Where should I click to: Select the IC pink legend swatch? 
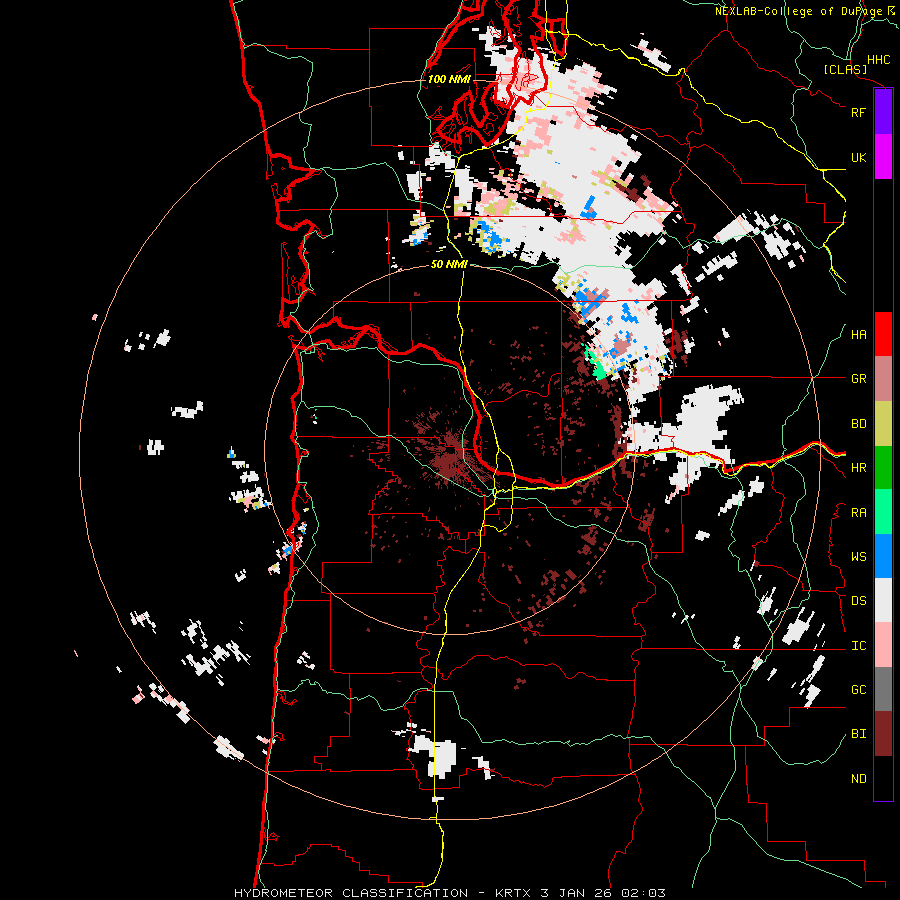tap(883, 645)
